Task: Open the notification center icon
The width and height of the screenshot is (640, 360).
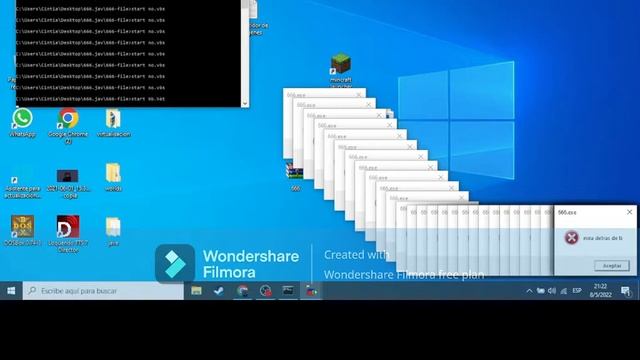Action: click(625, 291)
